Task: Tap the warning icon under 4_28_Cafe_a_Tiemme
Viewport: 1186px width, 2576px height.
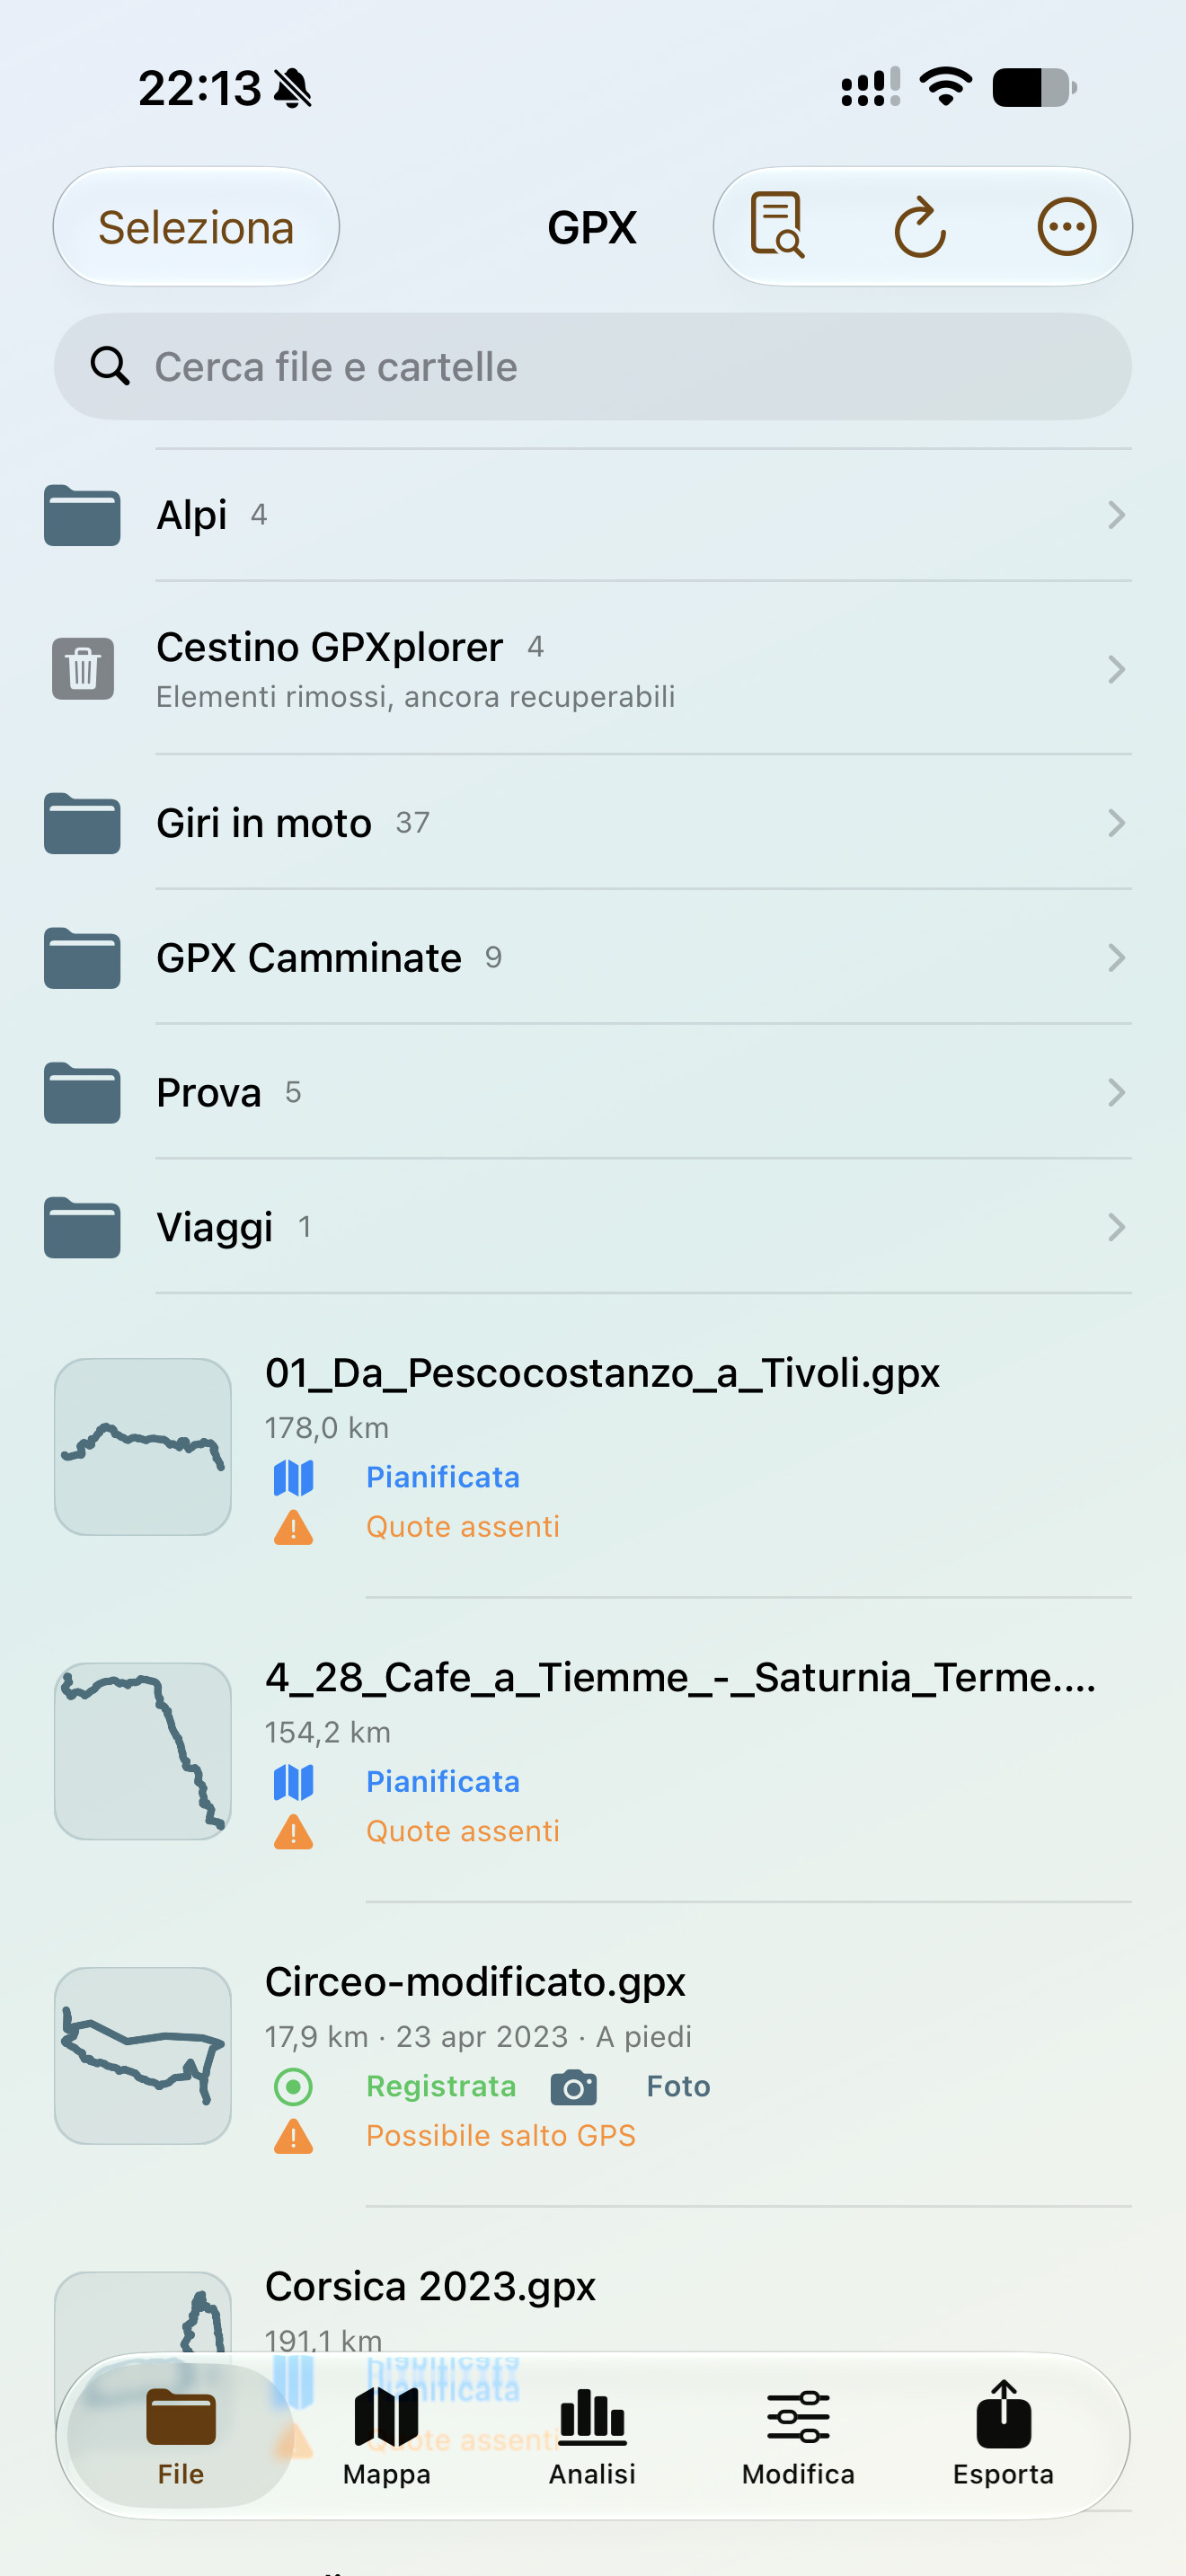Action: (x=293, y=1831)
